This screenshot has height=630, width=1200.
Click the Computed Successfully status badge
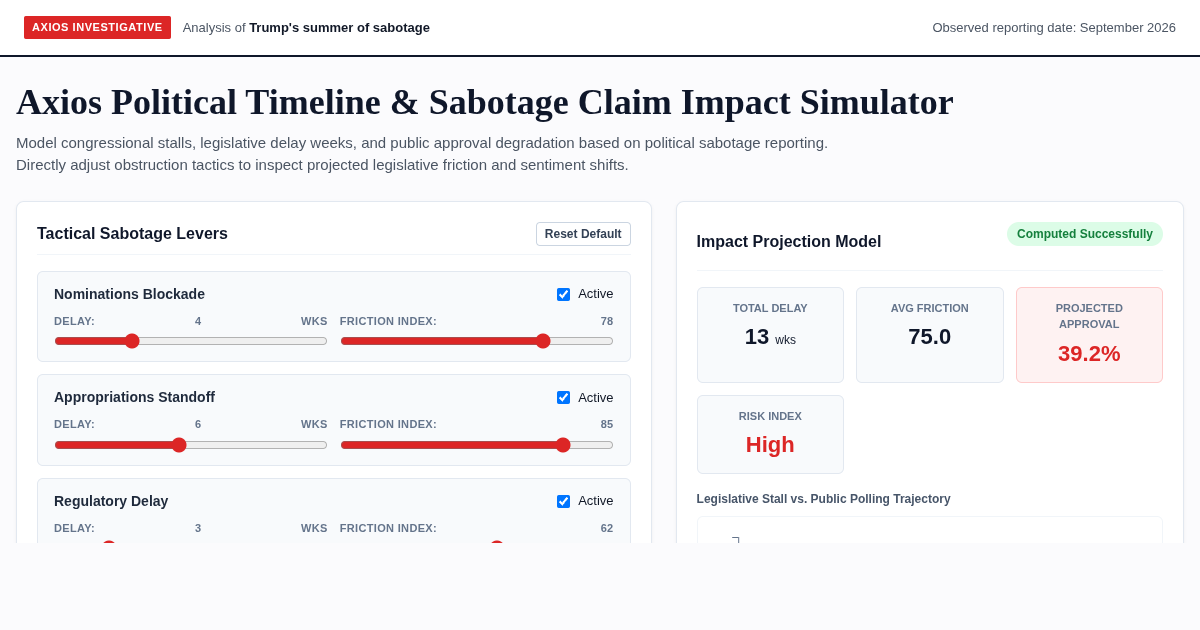pyautogui.click(x=1085, y=234)
